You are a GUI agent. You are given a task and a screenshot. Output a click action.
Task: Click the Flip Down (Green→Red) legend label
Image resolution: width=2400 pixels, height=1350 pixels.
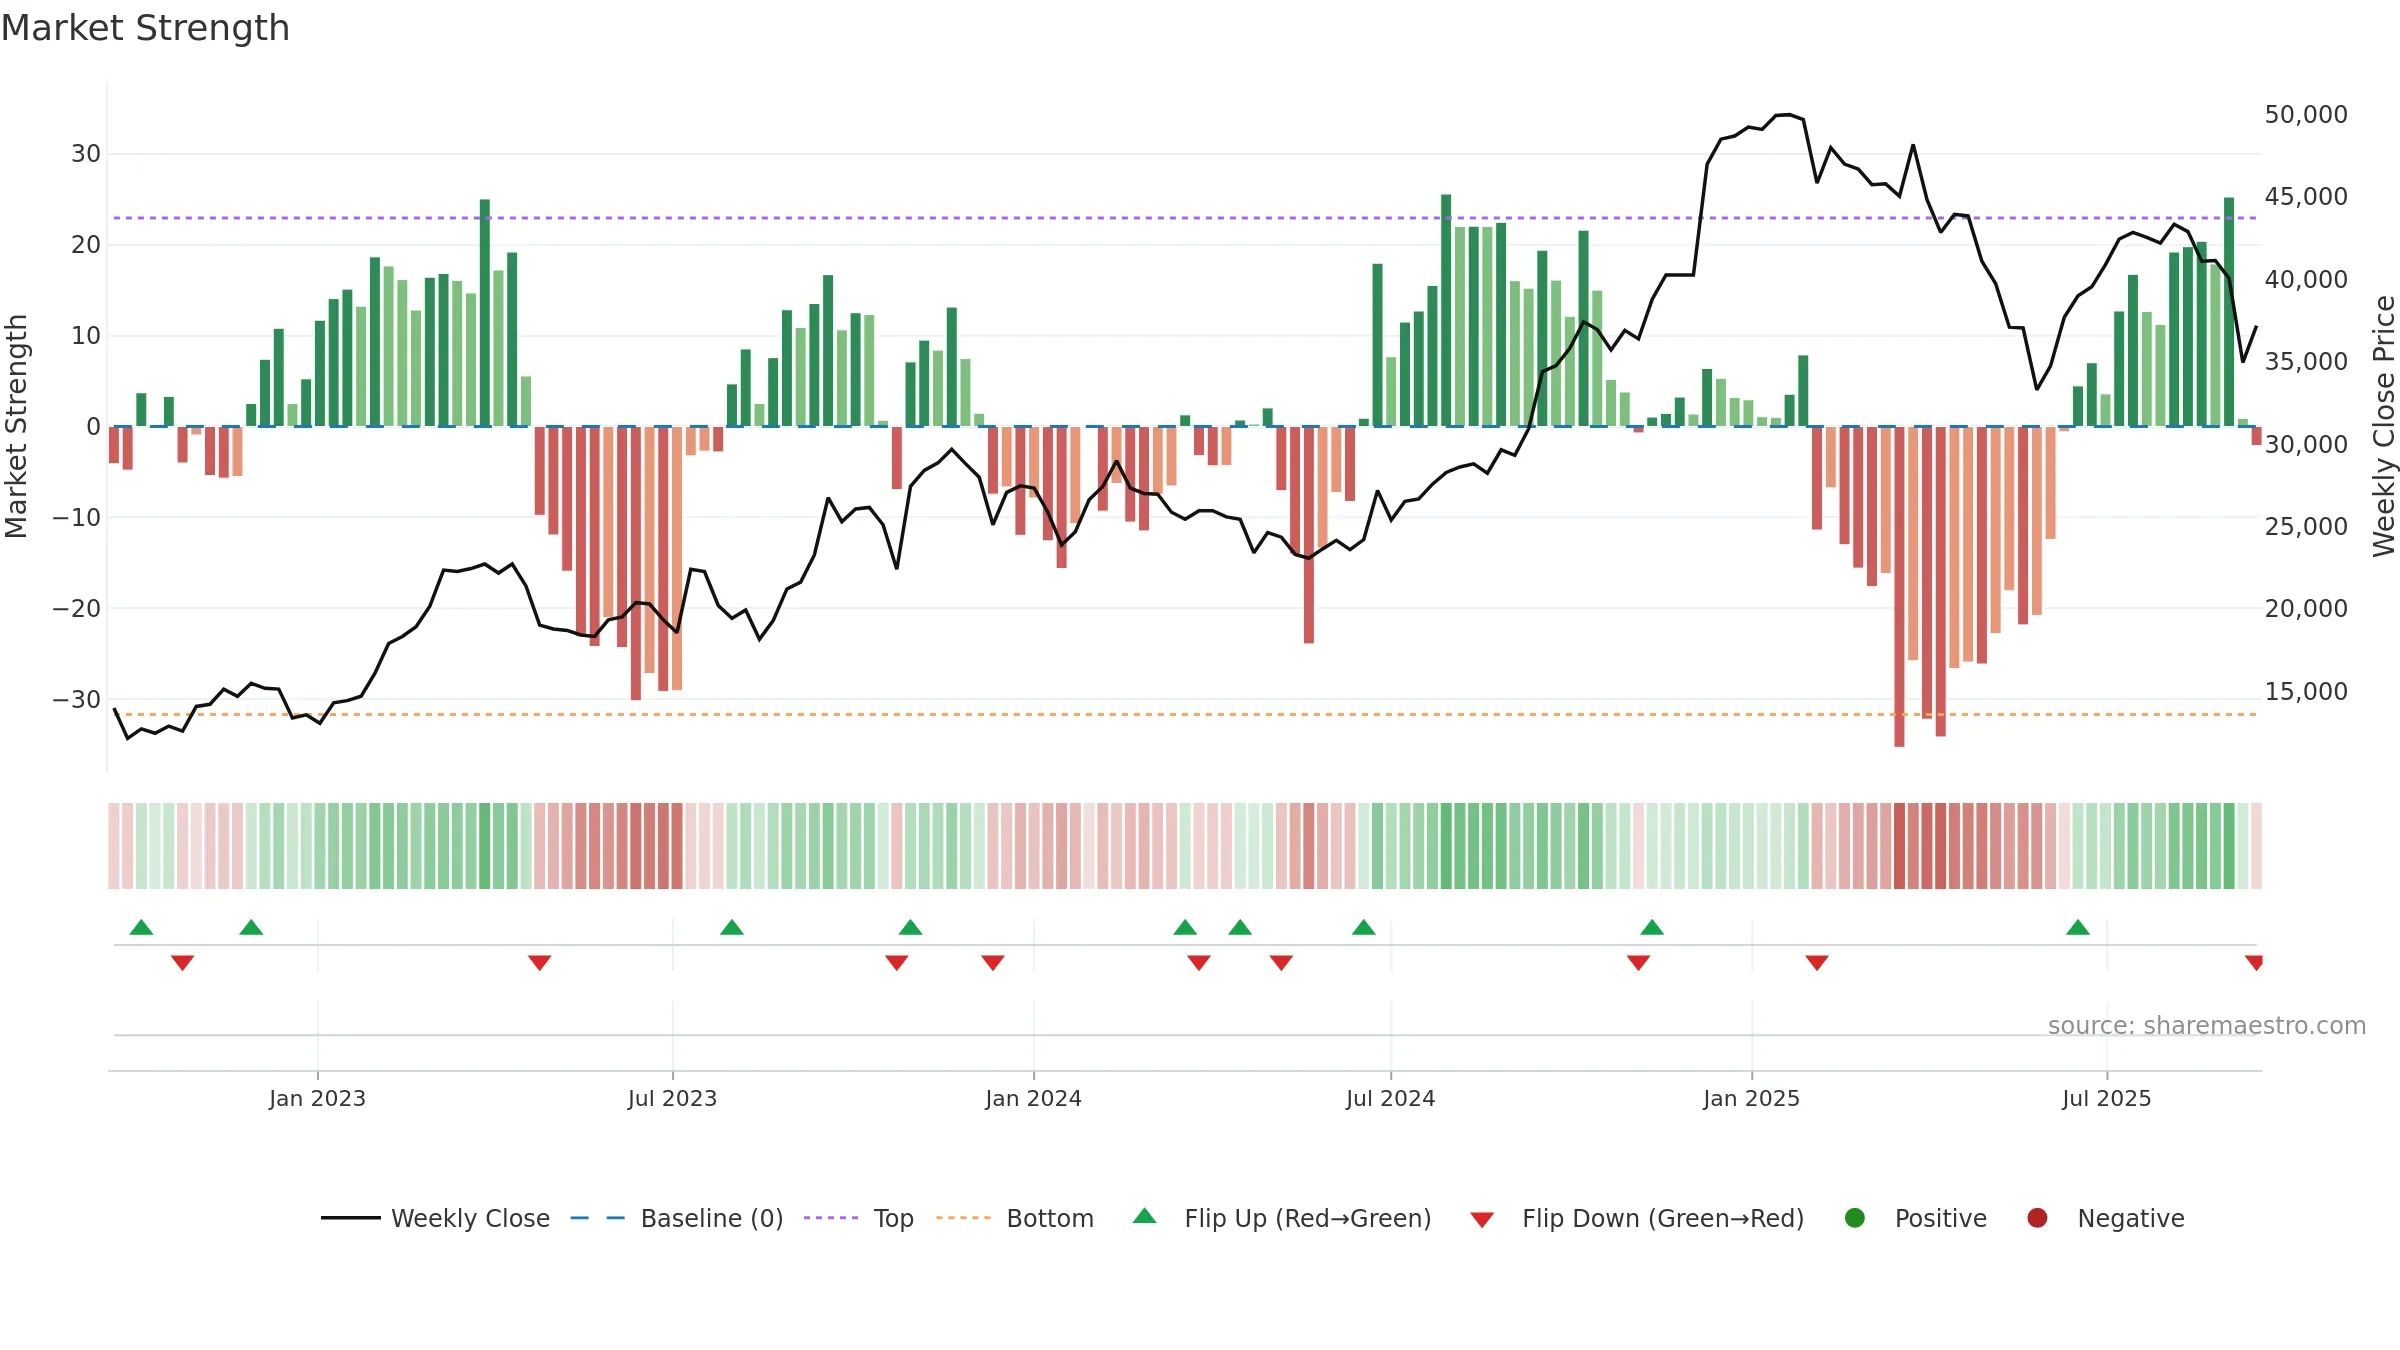point(1663,1218)
